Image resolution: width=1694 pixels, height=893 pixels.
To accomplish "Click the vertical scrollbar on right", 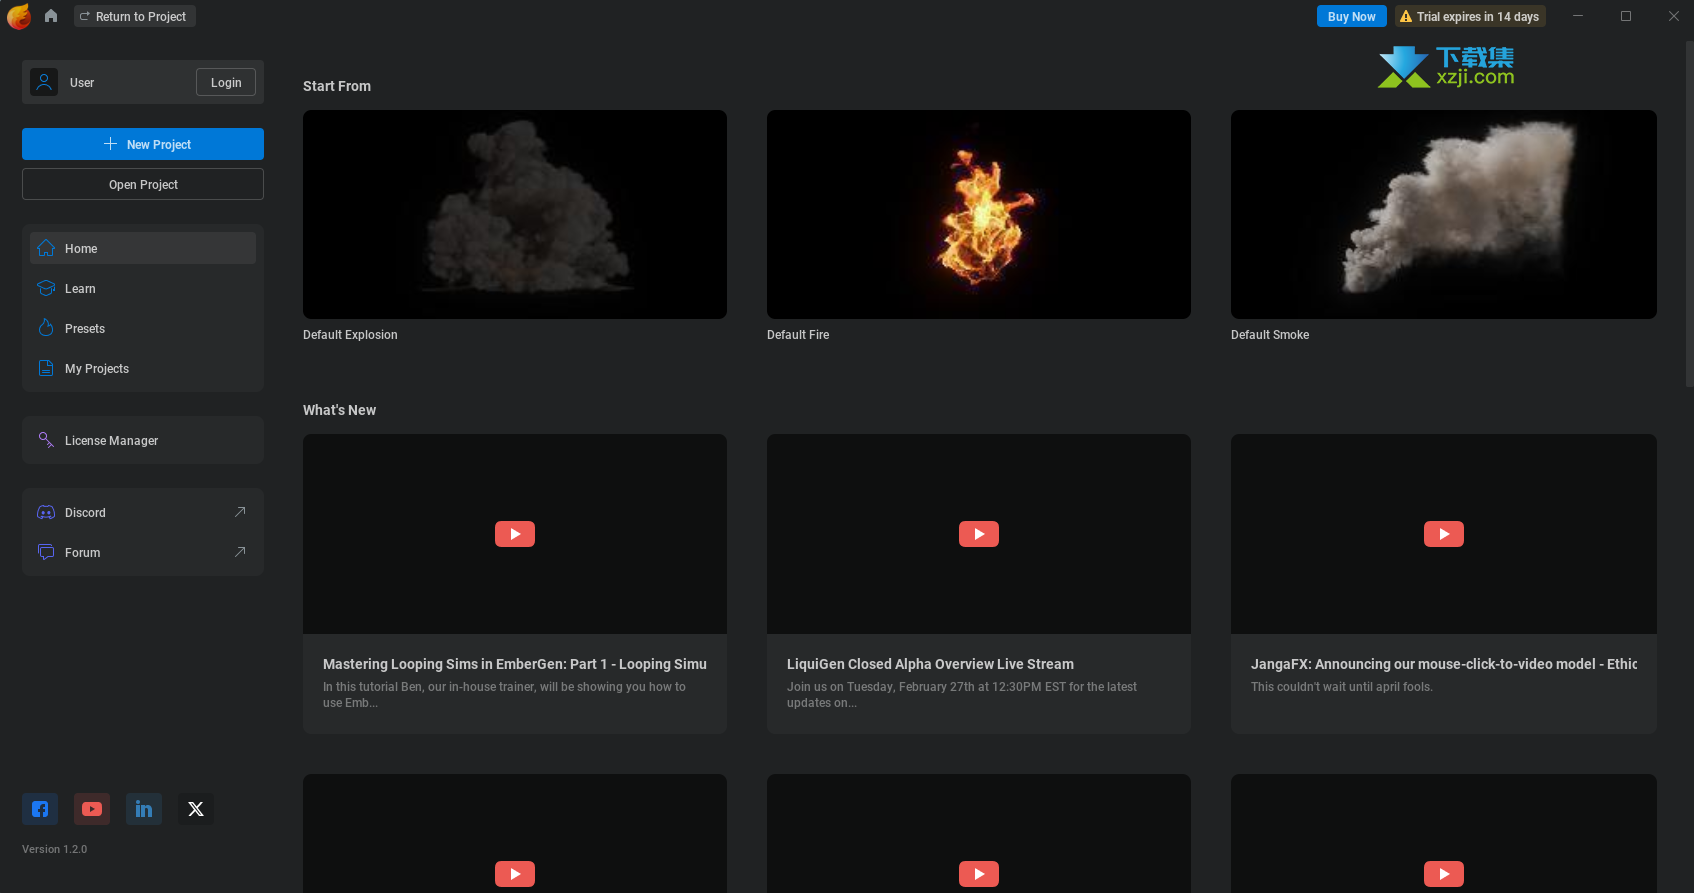I will pos(1689,214).
